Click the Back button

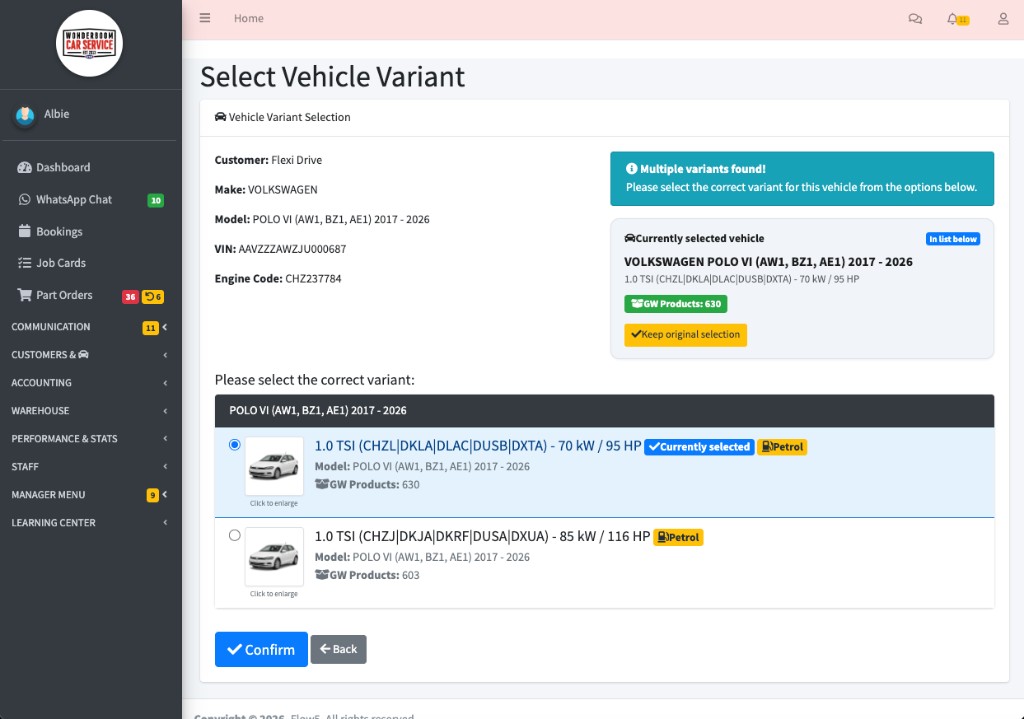(x=338, y=649)
